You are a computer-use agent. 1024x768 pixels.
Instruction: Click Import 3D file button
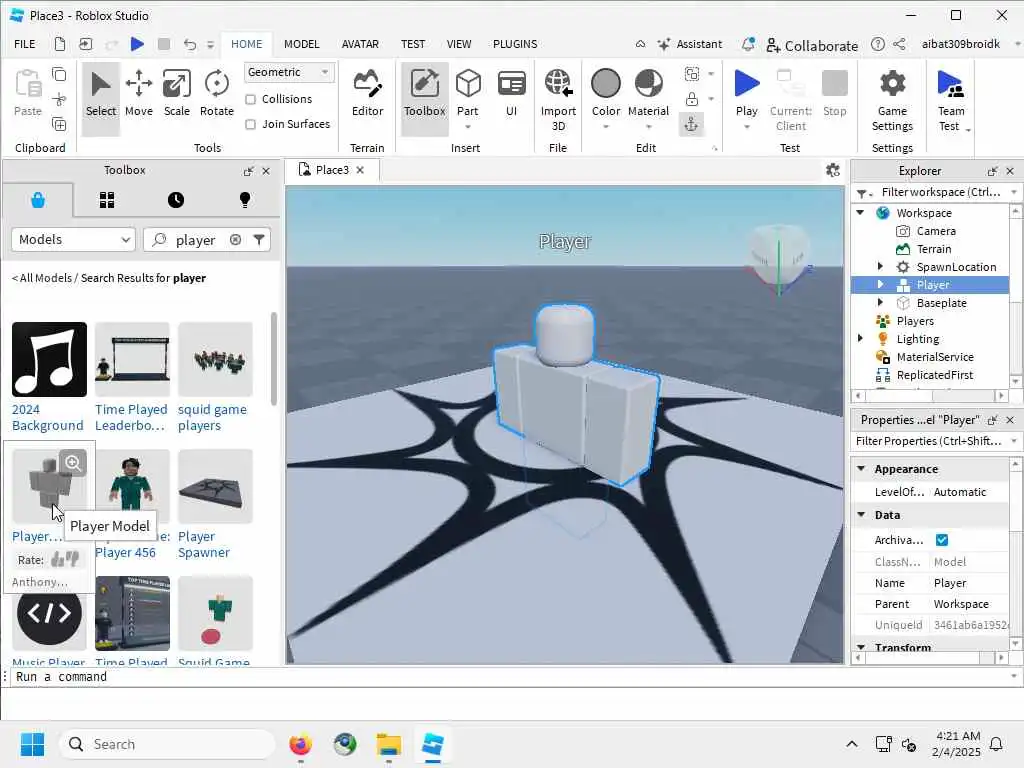click(558, 100)
